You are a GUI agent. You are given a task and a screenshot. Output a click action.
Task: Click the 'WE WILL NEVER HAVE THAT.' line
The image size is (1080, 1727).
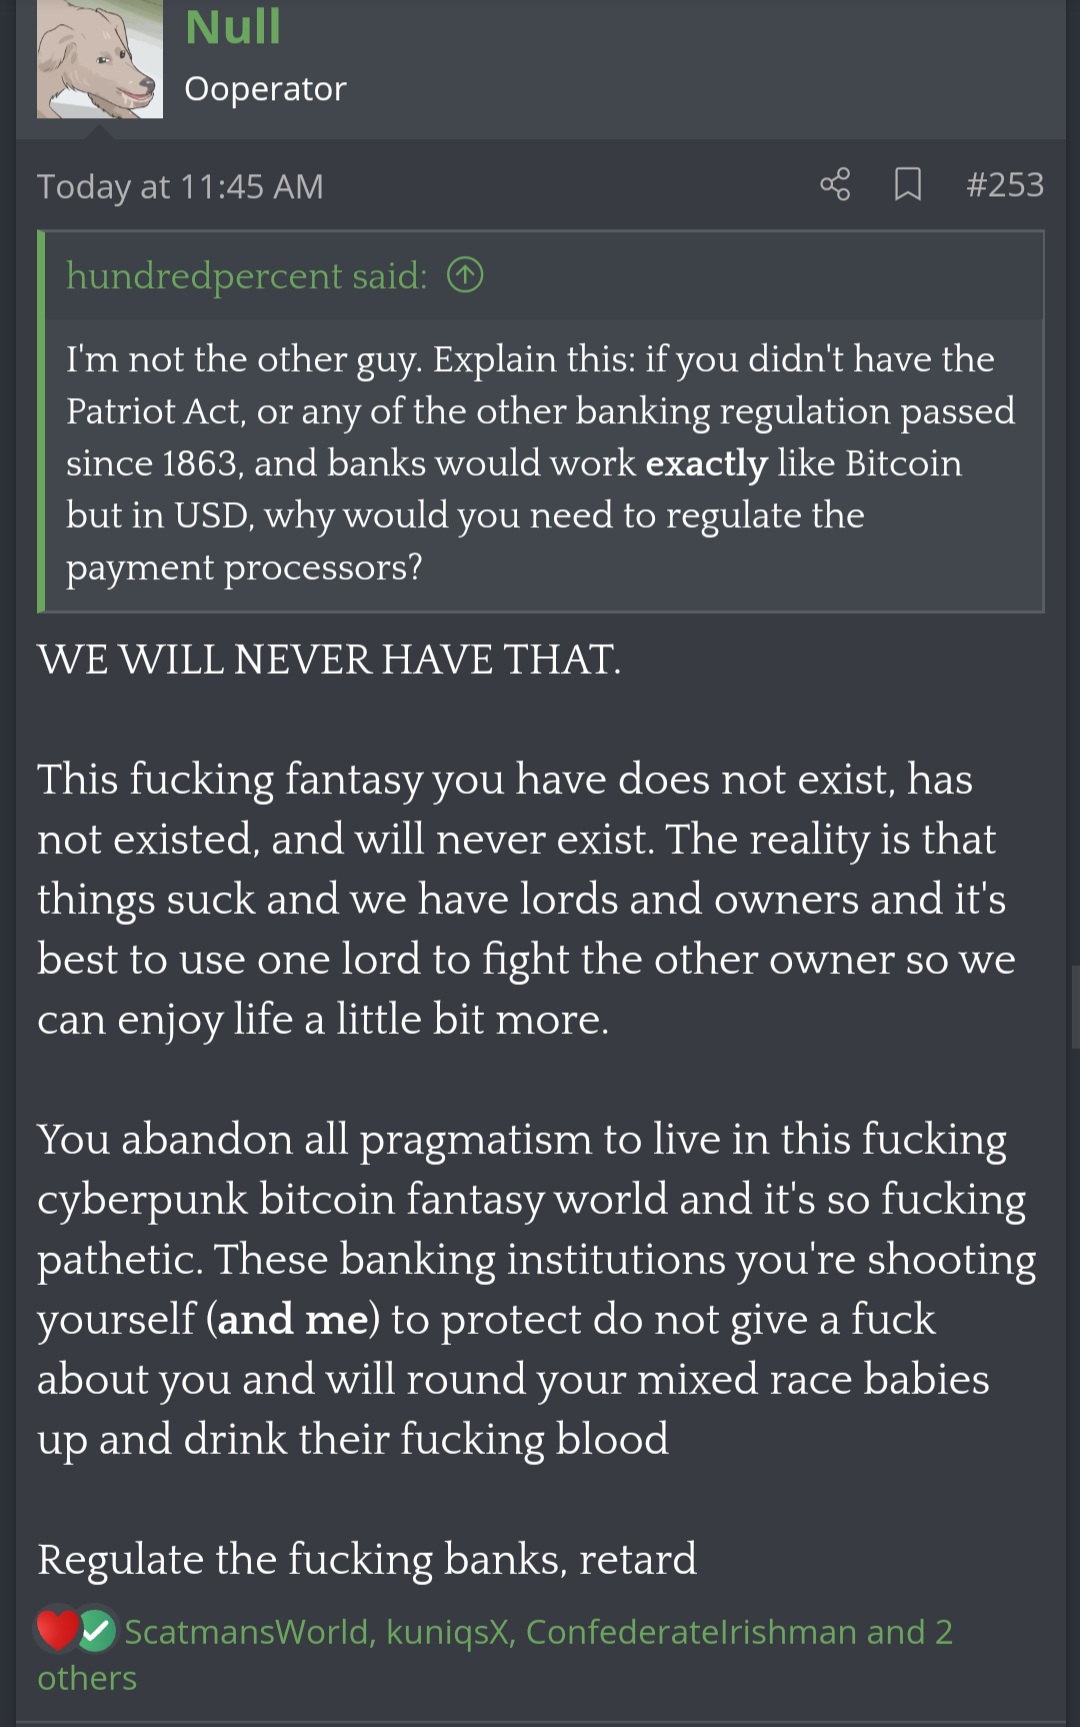click(329, 659)
